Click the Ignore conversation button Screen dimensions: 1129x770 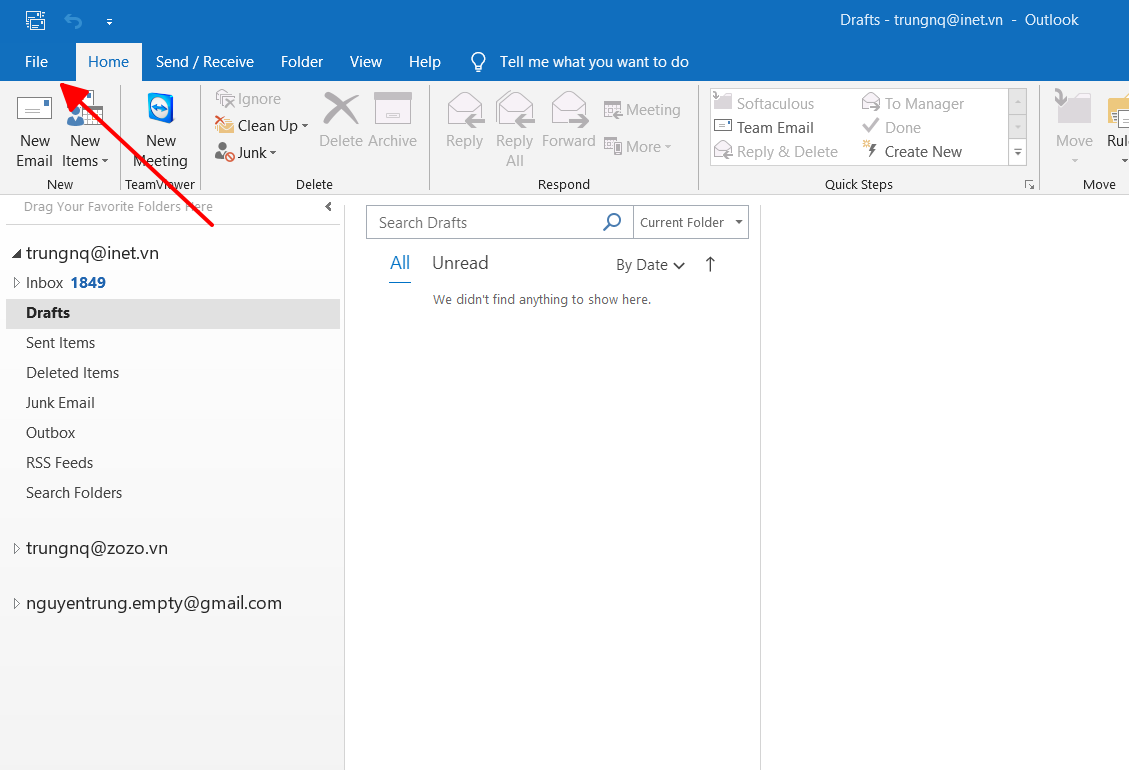coord(248,99)
